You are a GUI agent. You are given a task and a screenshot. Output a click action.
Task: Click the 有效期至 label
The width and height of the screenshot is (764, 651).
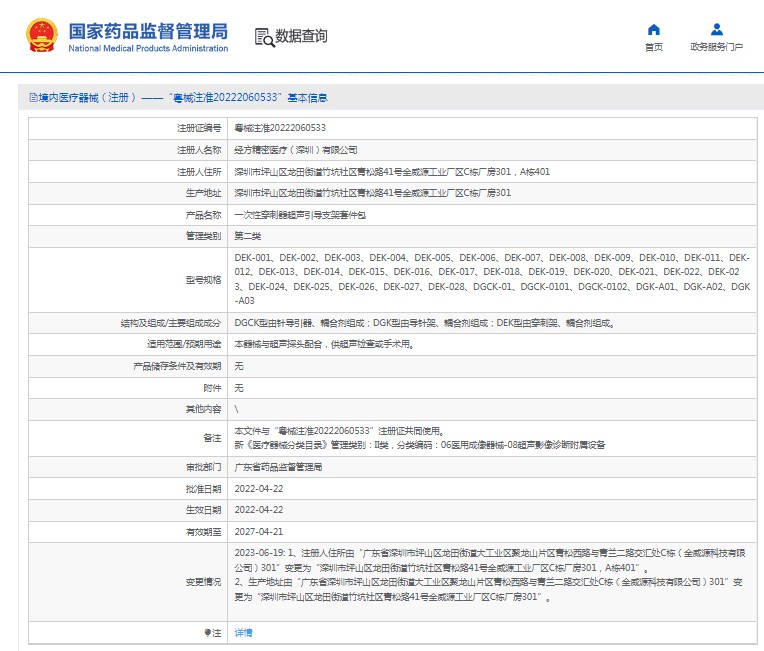203,532
